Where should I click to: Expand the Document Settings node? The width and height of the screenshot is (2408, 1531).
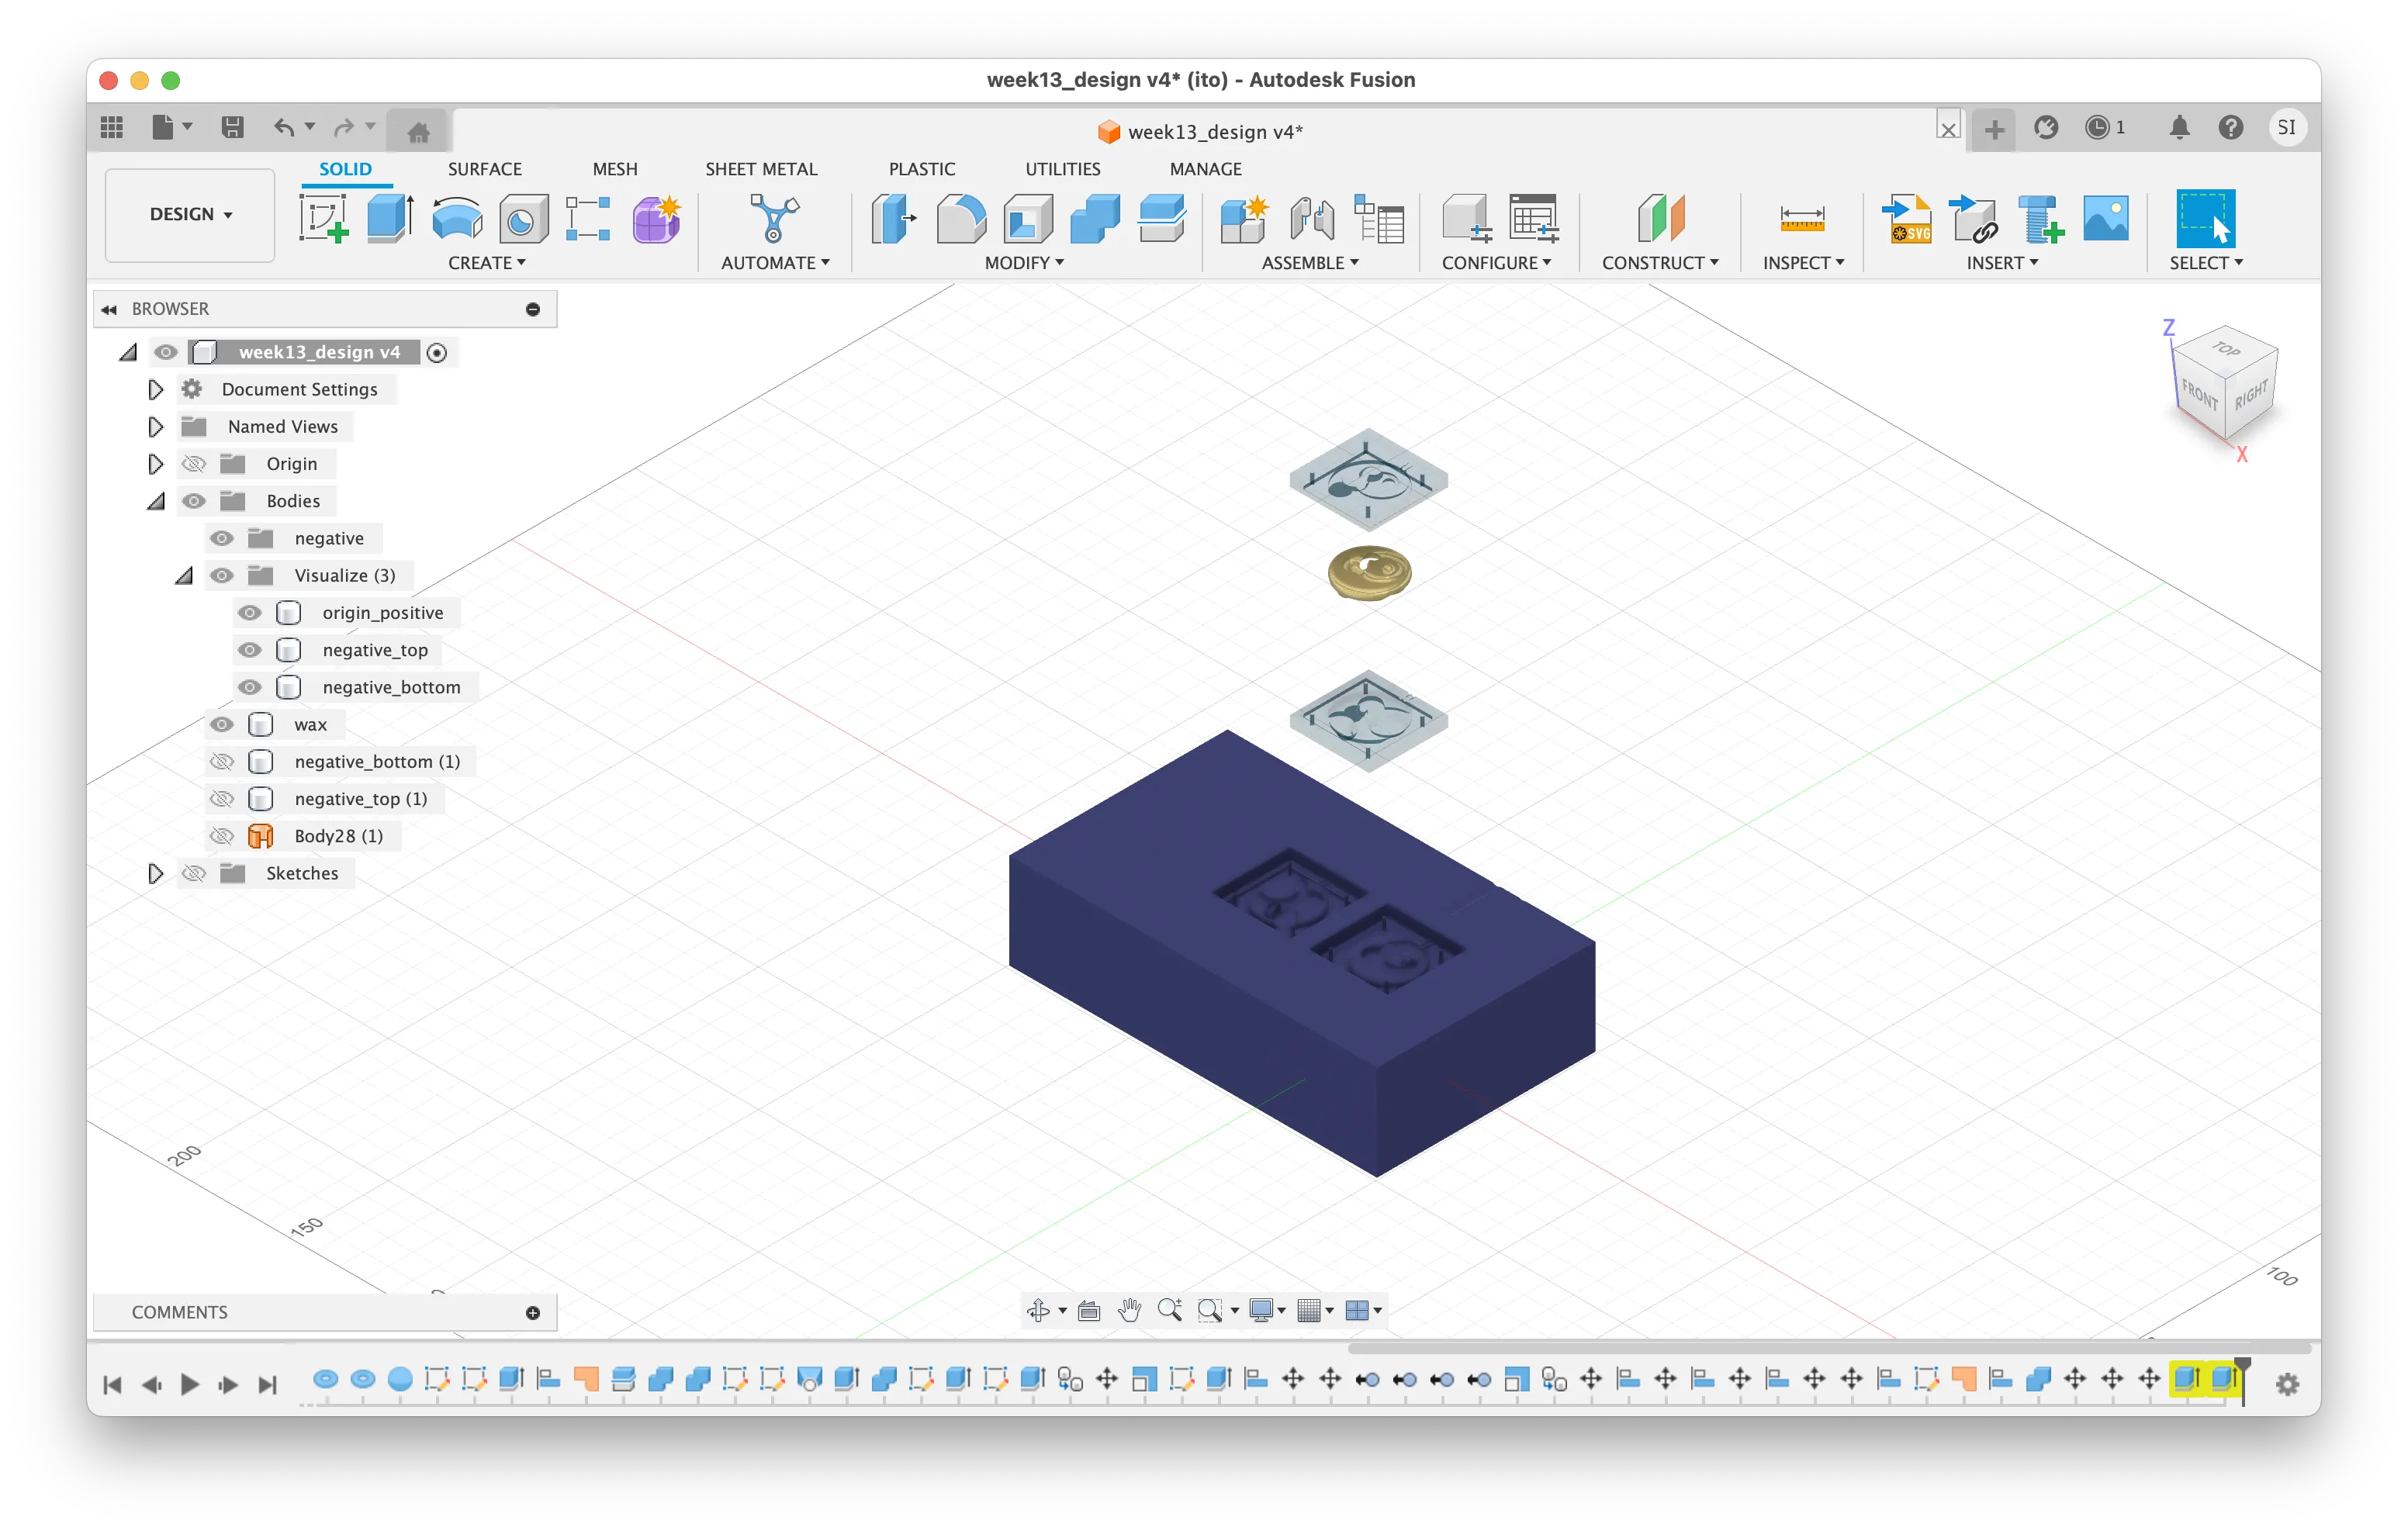pos(155,389)
